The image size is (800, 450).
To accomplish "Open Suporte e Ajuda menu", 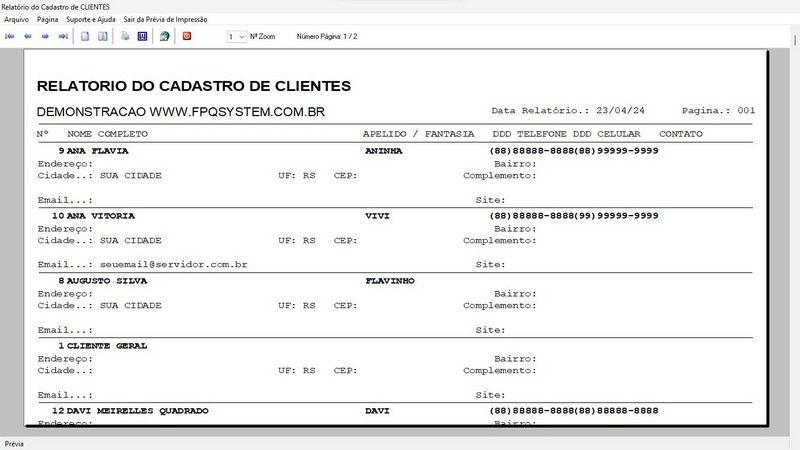I will pos(92,19).
